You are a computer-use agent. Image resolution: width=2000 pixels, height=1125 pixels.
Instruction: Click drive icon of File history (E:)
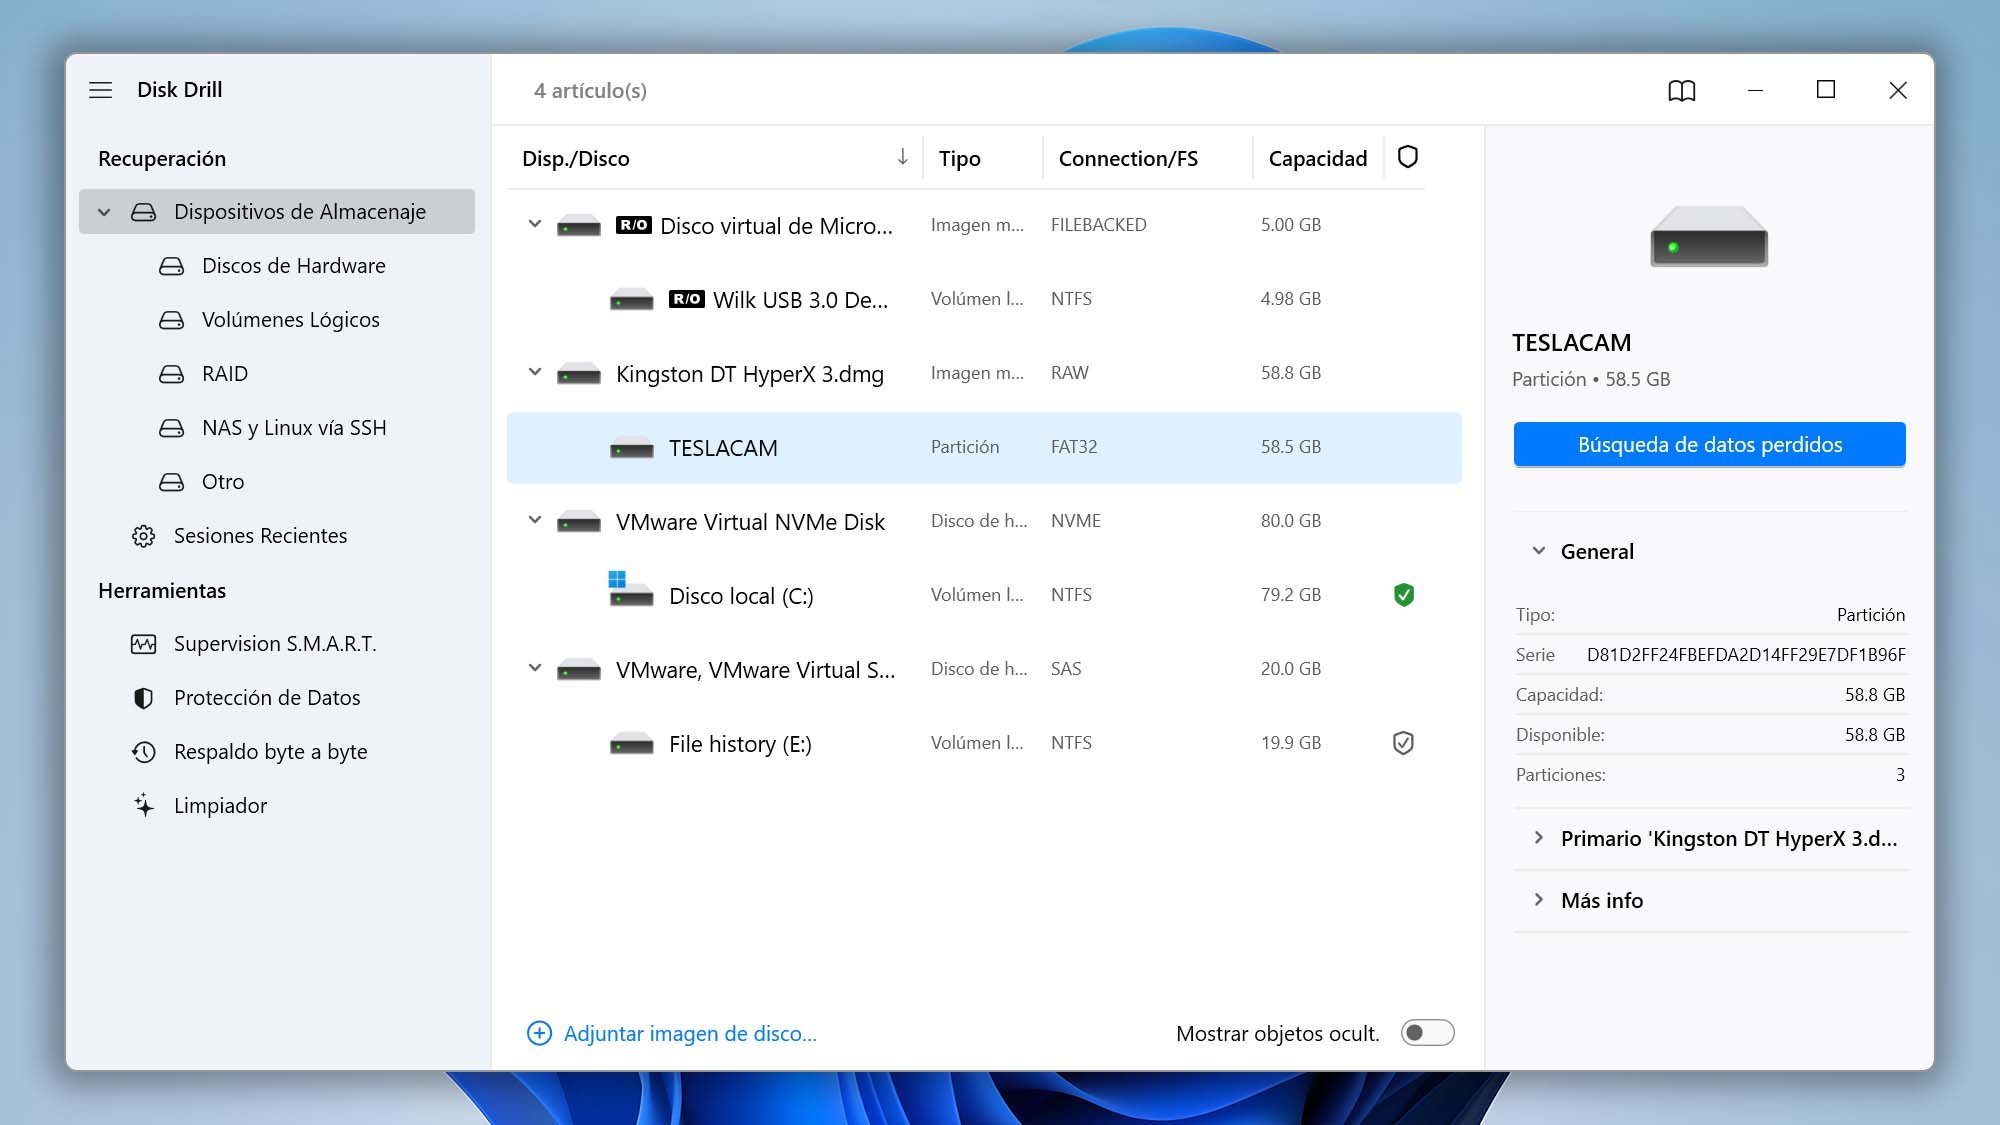(632, 744)
